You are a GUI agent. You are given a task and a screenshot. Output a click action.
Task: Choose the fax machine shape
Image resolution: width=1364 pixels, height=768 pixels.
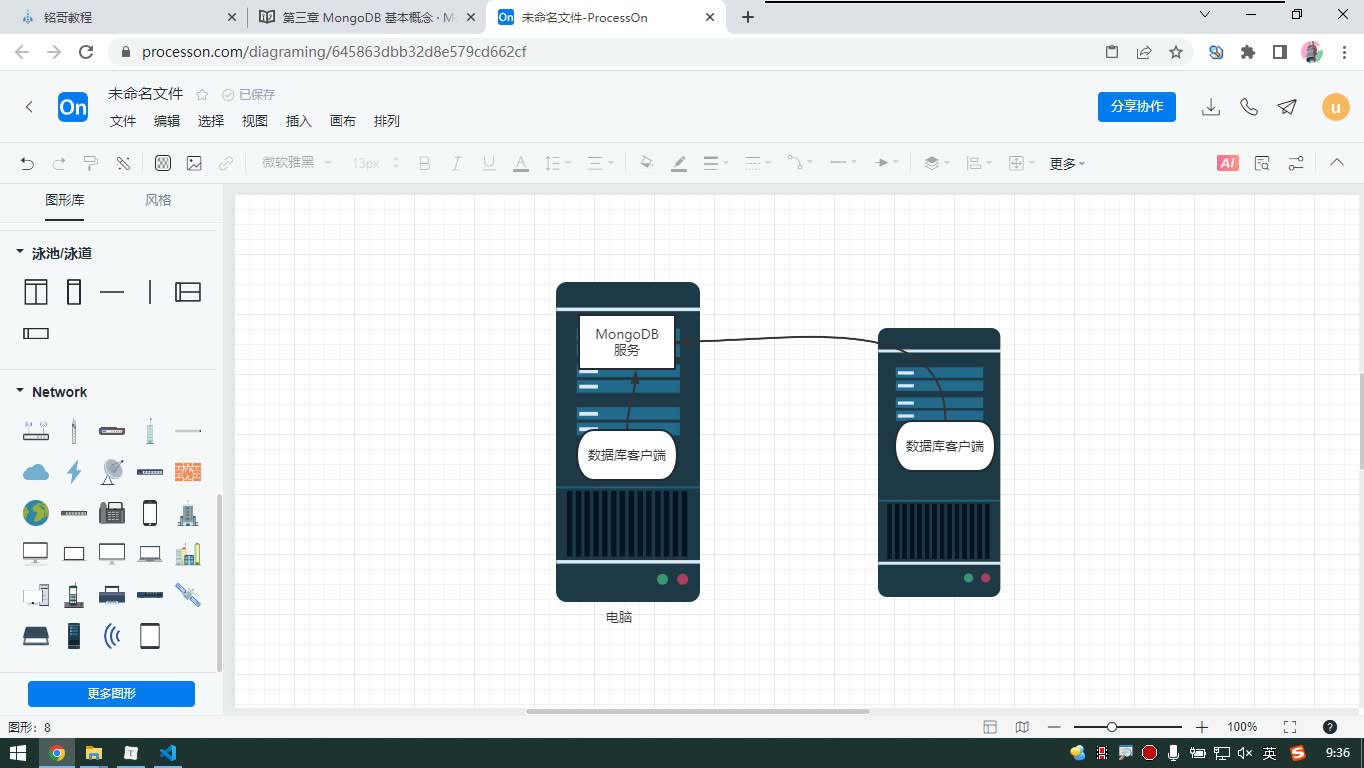[x=112, y=513]
